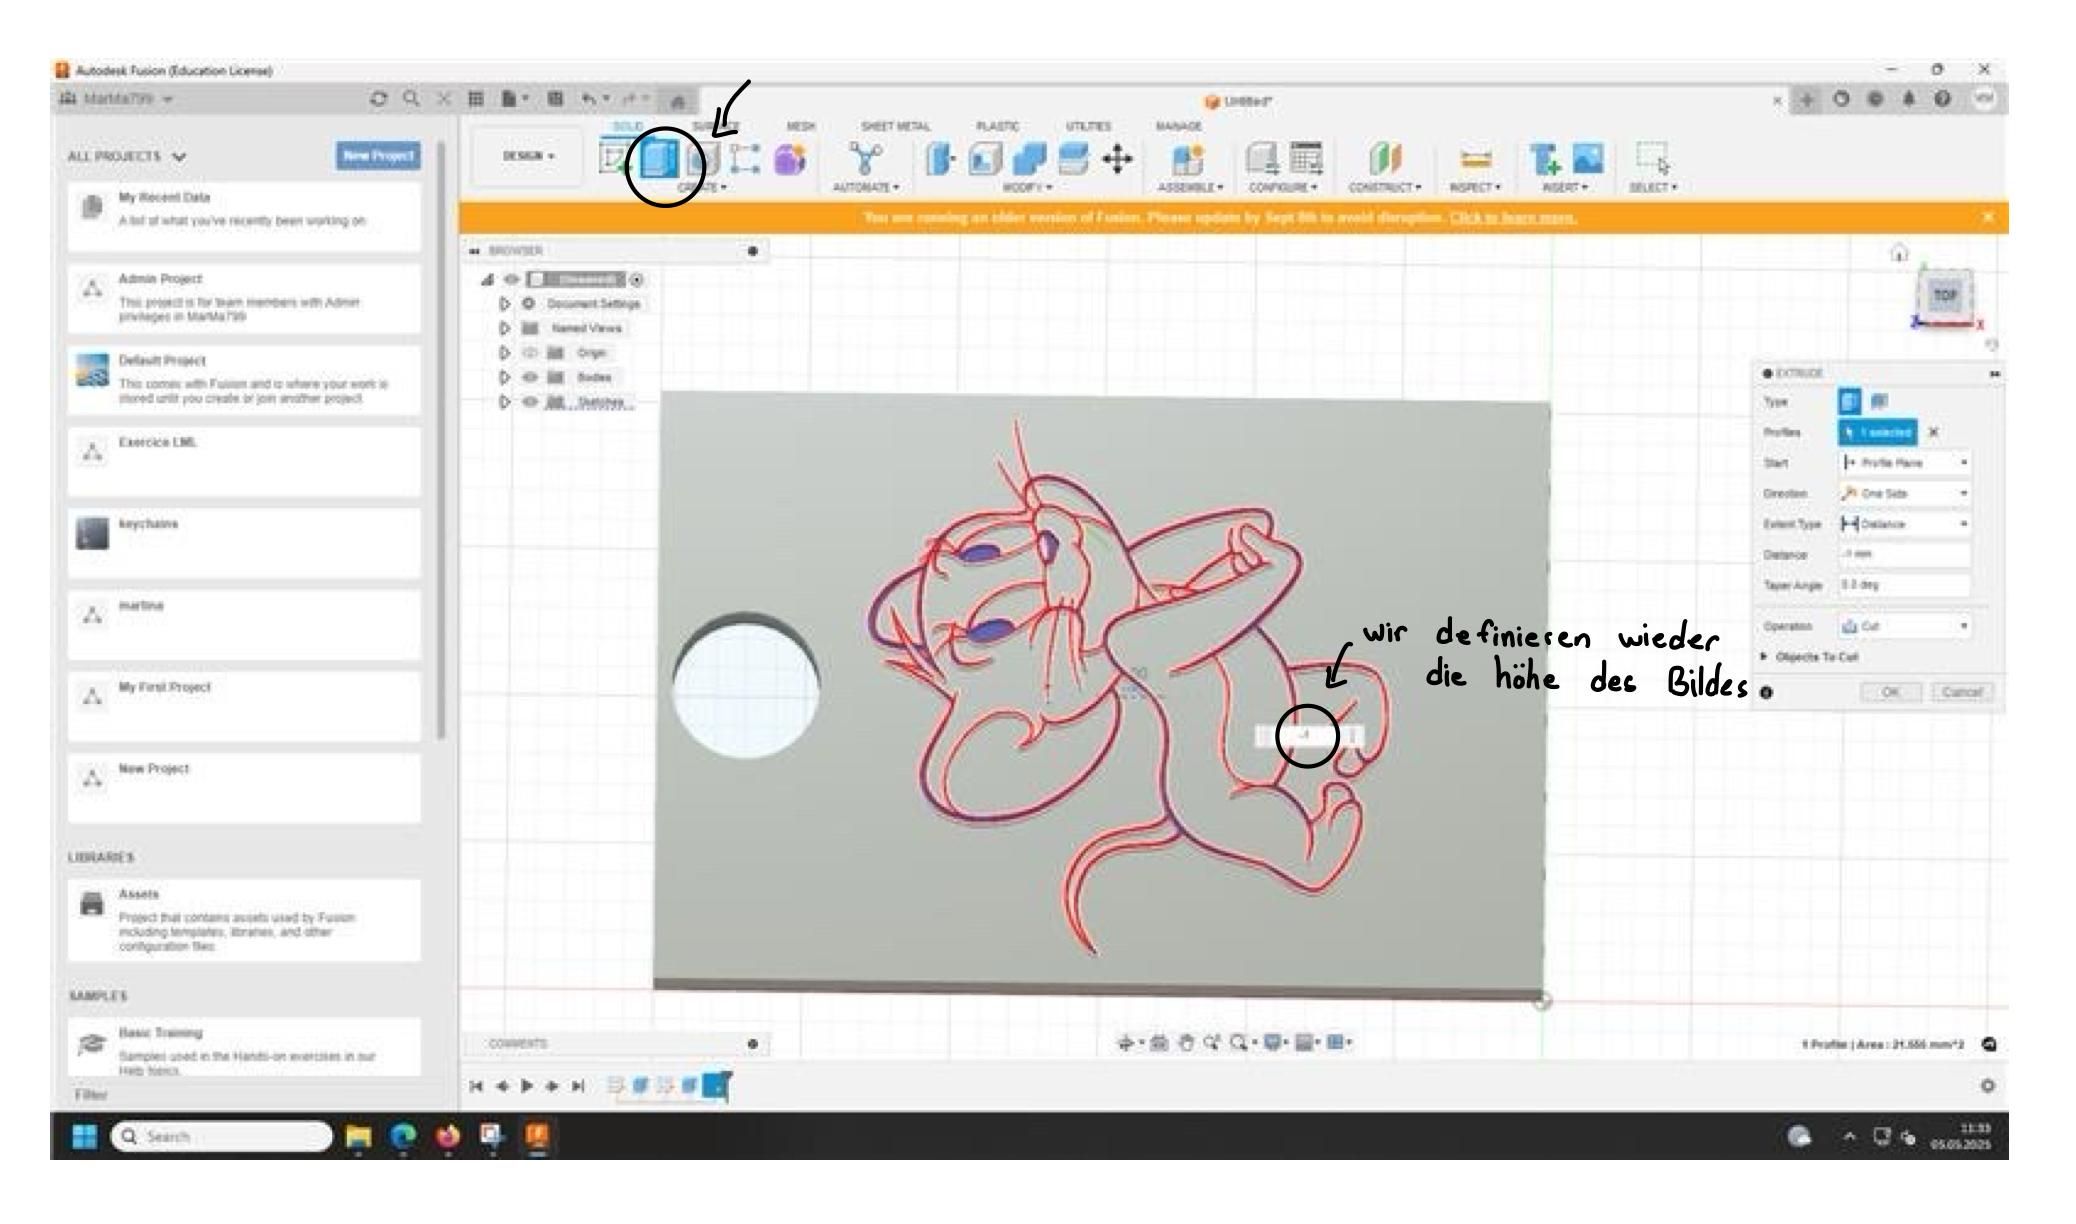
Task: Expand Document Settings node
Action: (x=506, y=304)
